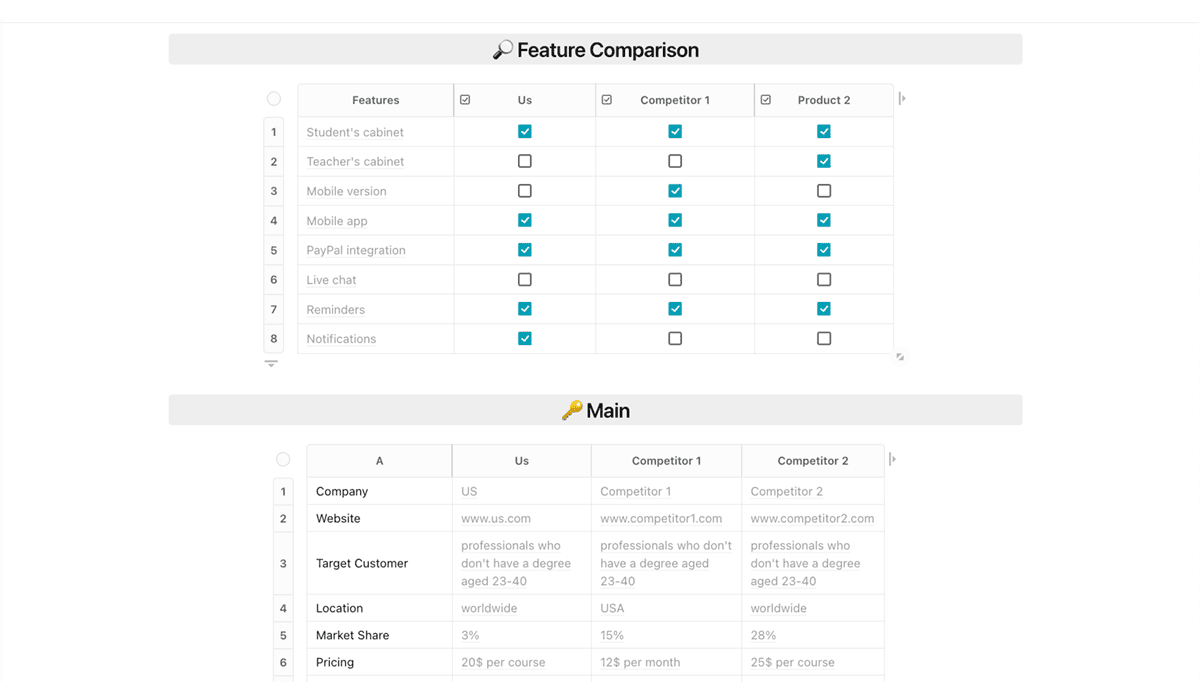Enable Live chat checkbox under Us
Screen dimensions: 1200x700
pos(525,280)
